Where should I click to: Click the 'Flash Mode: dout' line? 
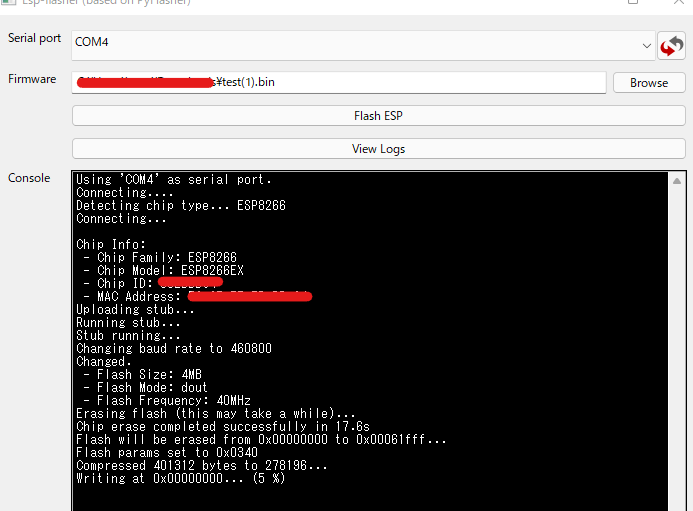(145, 388)
